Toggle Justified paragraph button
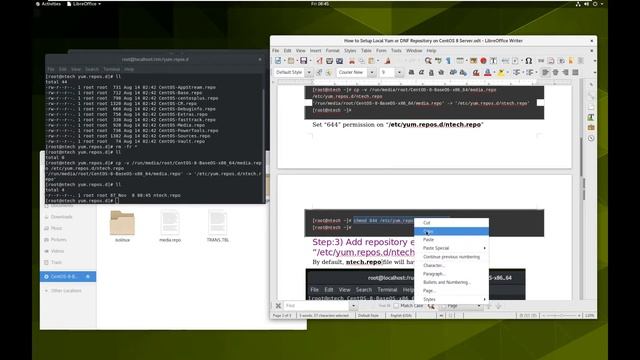 [x=576, y=73]
